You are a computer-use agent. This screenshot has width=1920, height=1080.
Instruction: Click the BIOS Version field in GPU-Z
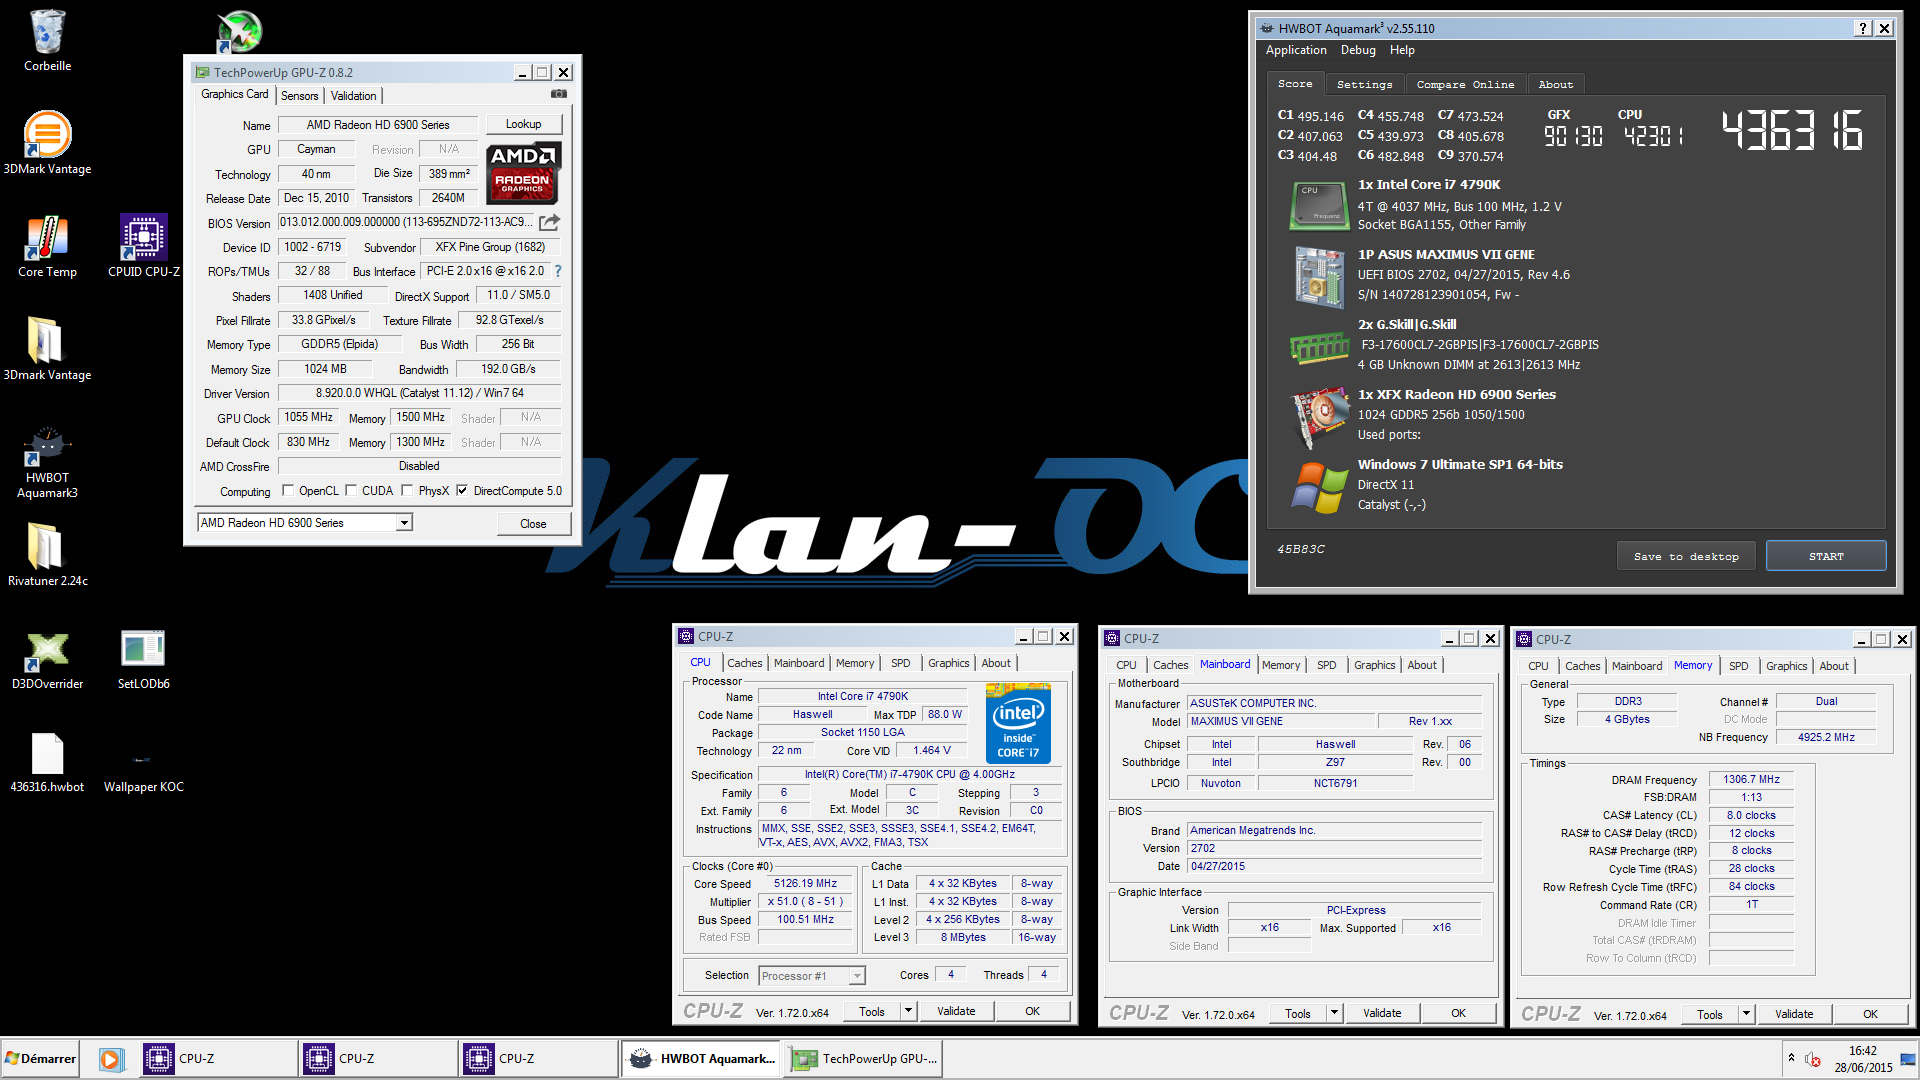point(406,222)
